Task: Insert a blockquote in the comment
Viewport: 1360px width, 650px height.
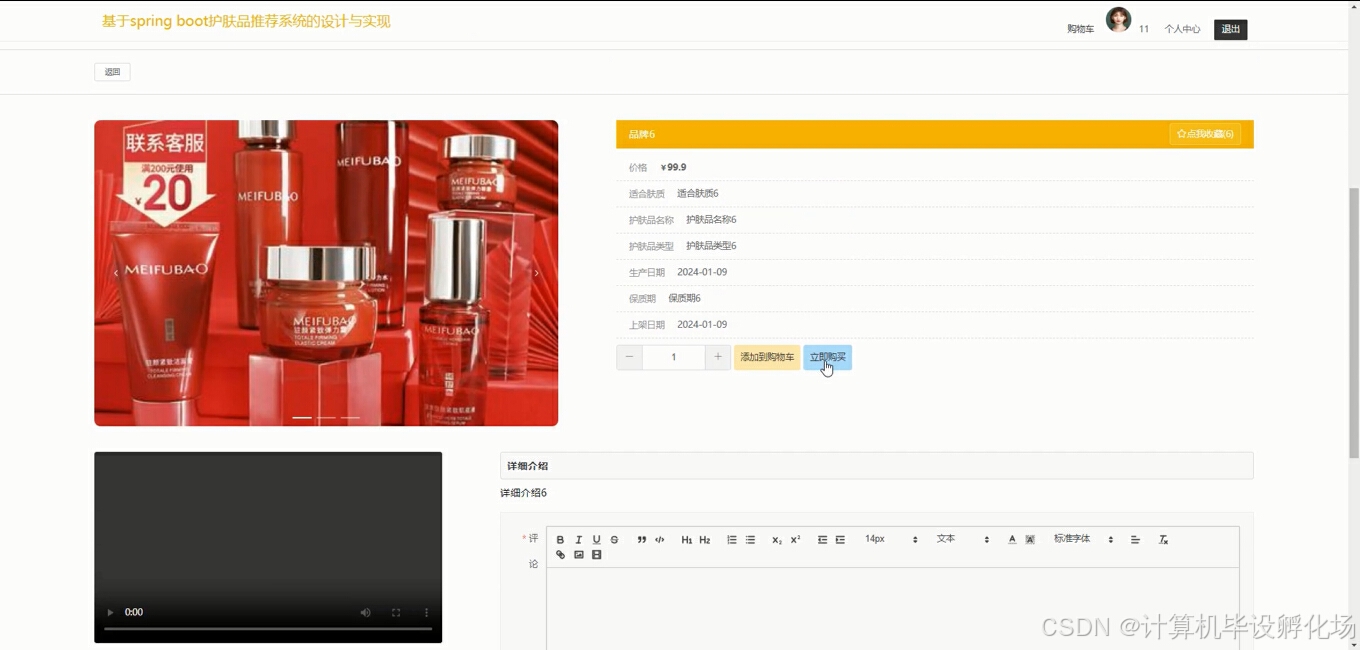Action: tap(642, 540)
